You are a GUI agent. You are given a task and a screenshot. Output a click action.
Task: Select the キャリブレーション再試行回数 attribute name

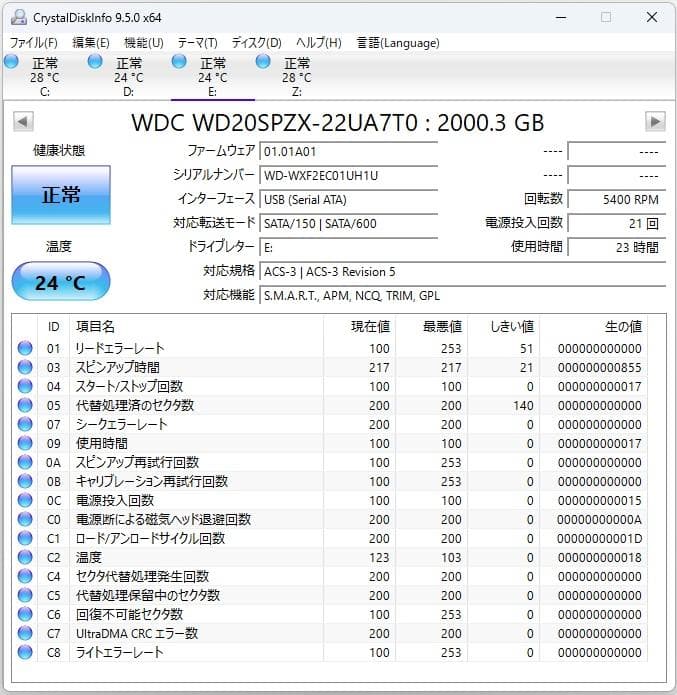(x=152, y=481)
